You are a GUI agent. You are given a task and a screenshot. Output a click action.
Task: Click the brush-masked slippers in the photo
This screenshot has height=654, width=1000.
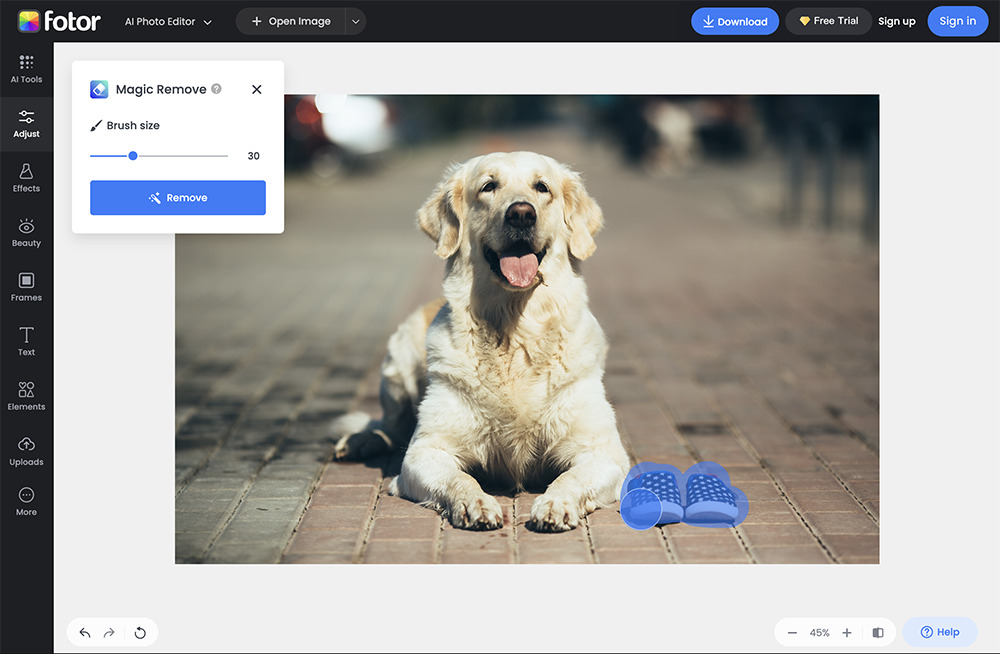tap(684, 496)
